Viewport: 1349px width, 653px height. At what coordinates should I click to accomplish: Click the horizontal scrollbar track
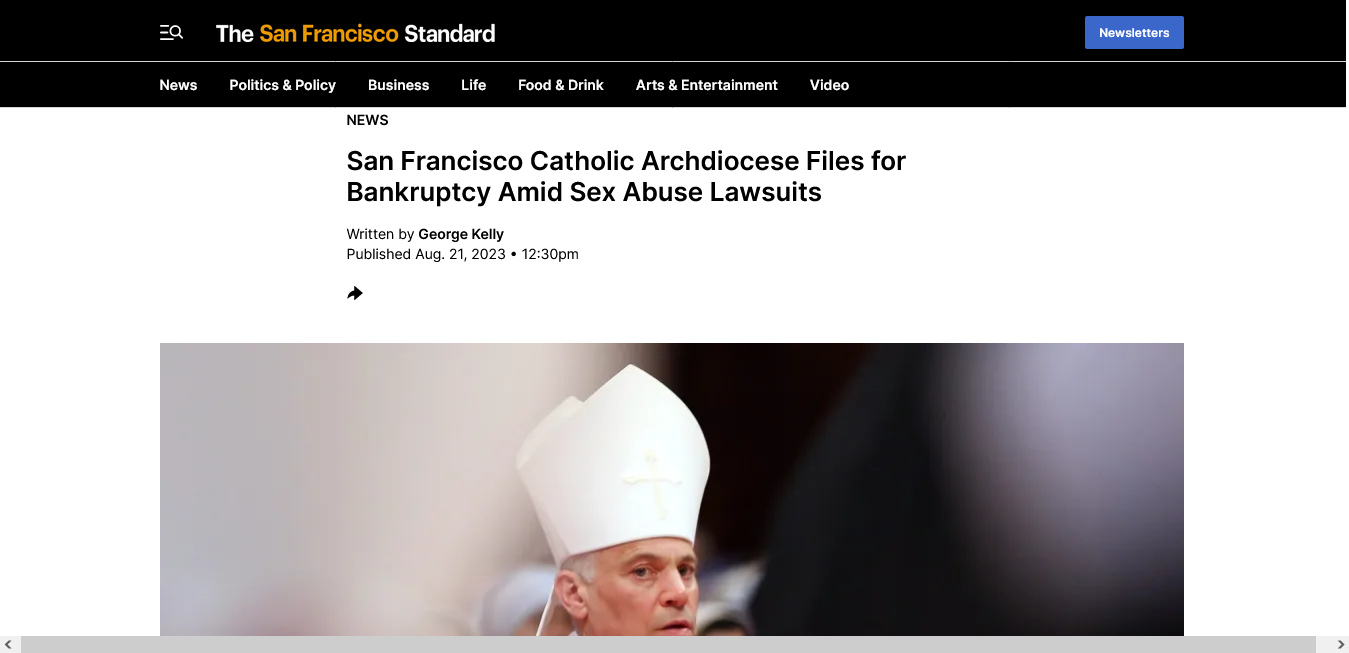668,644
